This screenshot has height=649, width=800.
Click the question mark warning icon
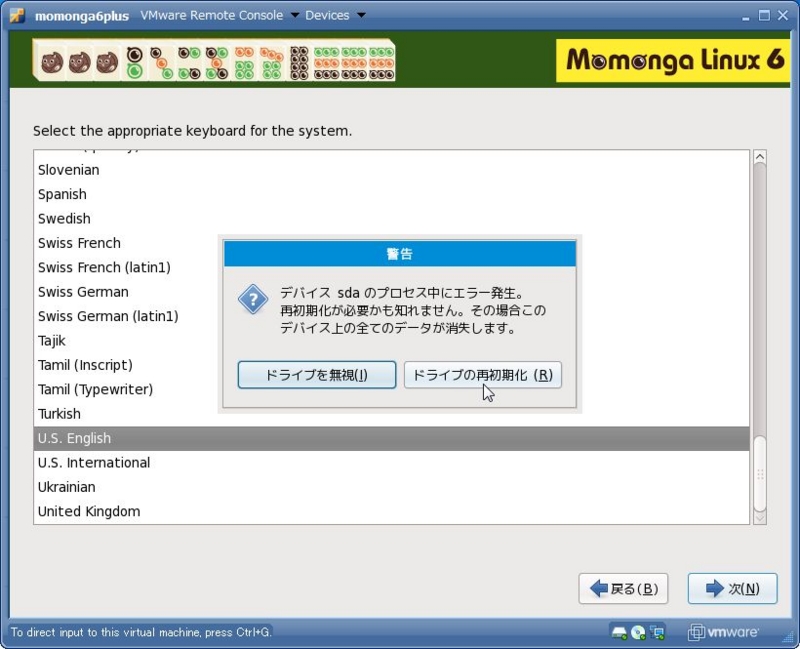tap(253, 299)
